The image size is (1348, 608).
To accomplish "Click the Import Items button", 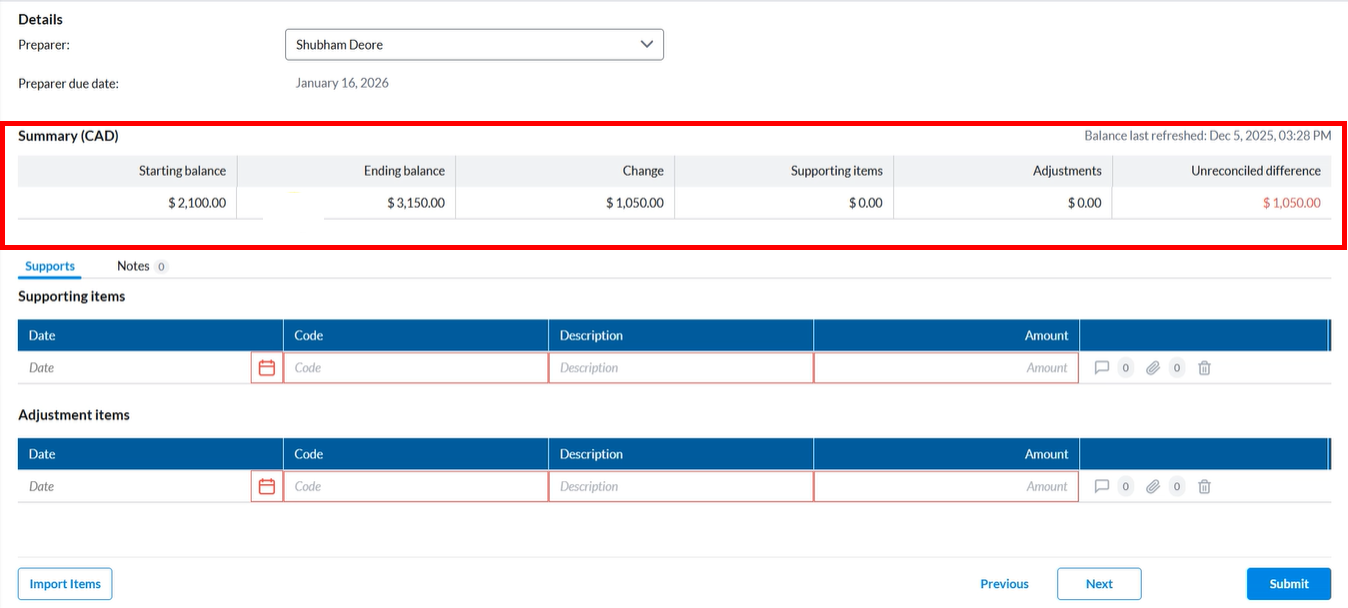I will click(65, 584).
